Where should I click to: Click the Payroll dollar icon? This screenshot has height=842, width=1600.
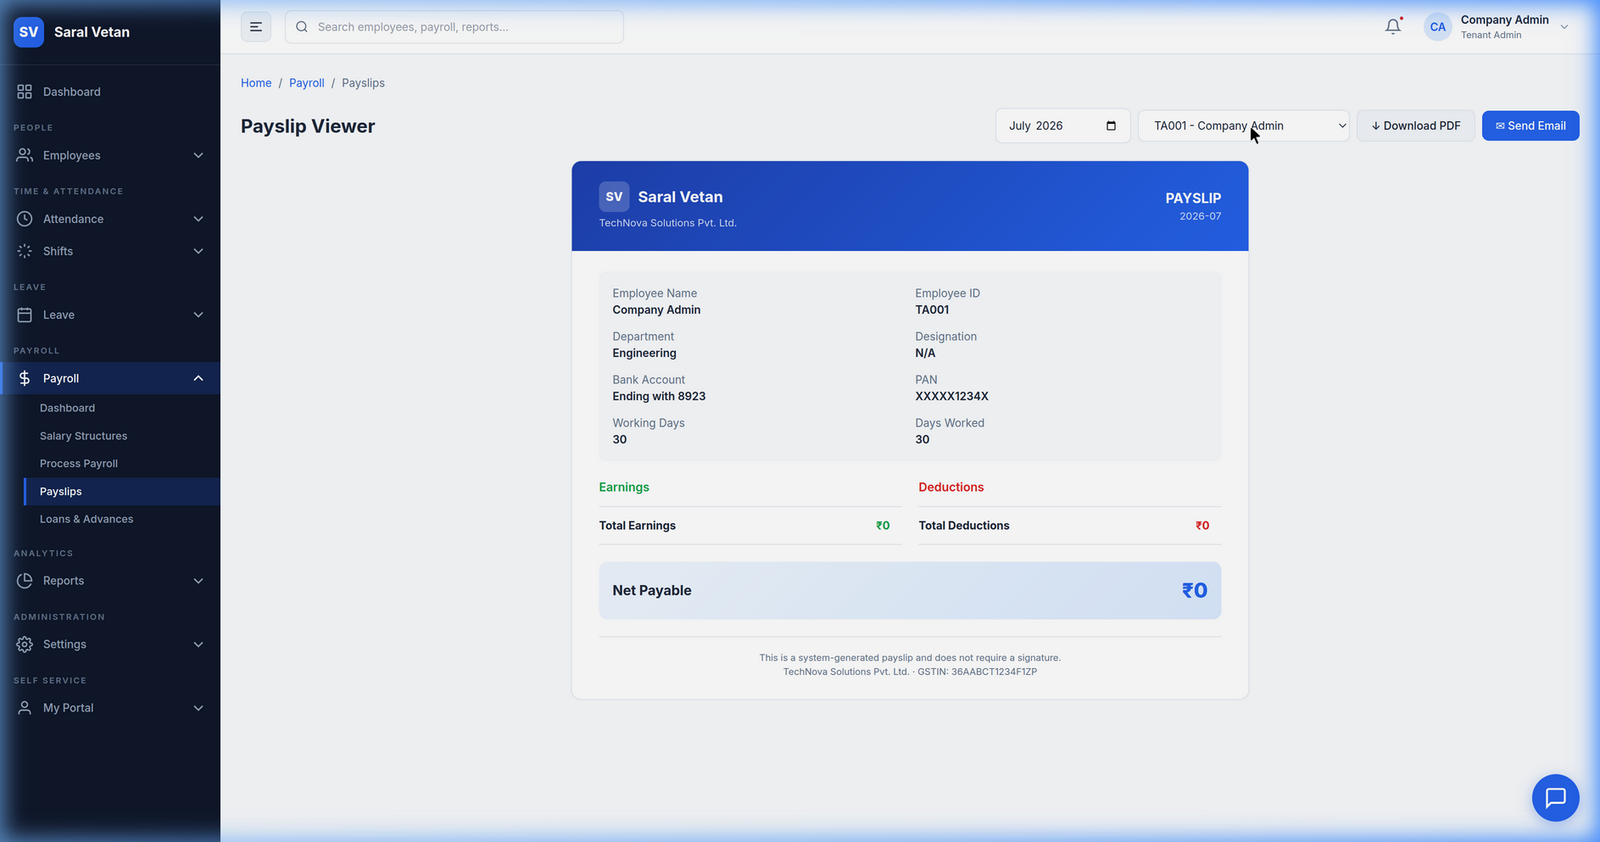tap(25, 378)
